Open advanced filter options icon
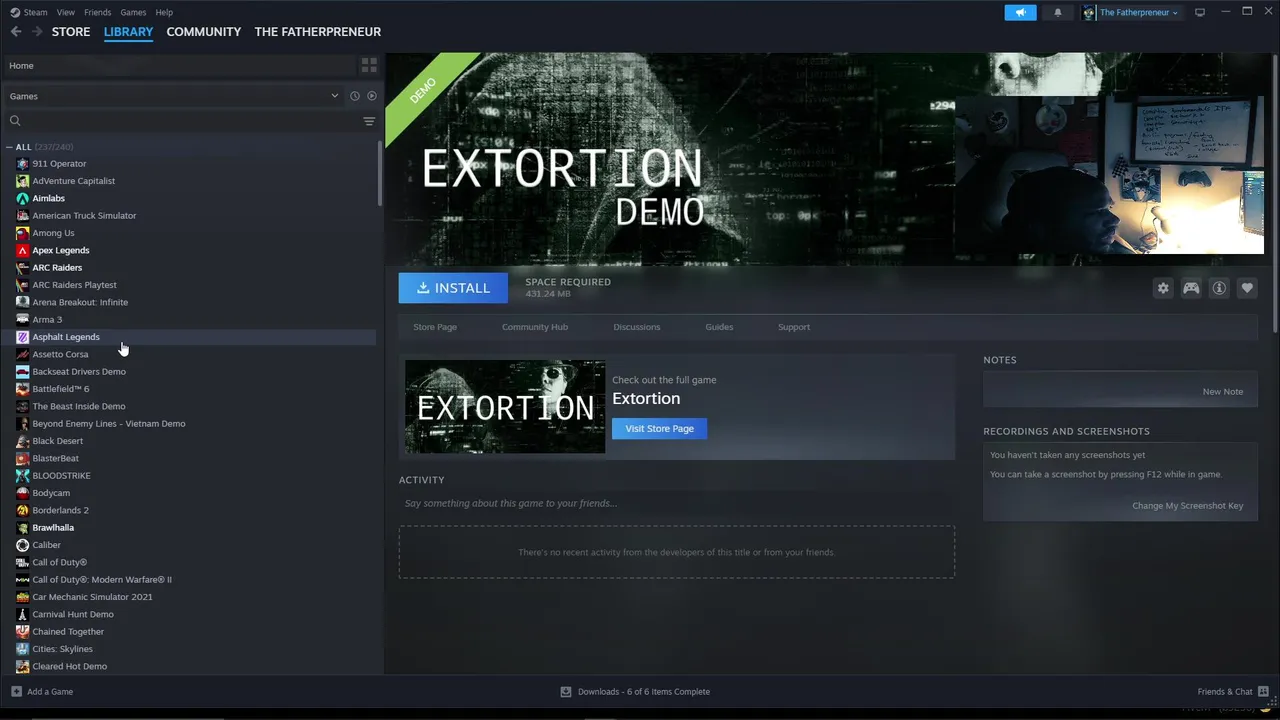The image size is (1280, 720). coord(369,121)
